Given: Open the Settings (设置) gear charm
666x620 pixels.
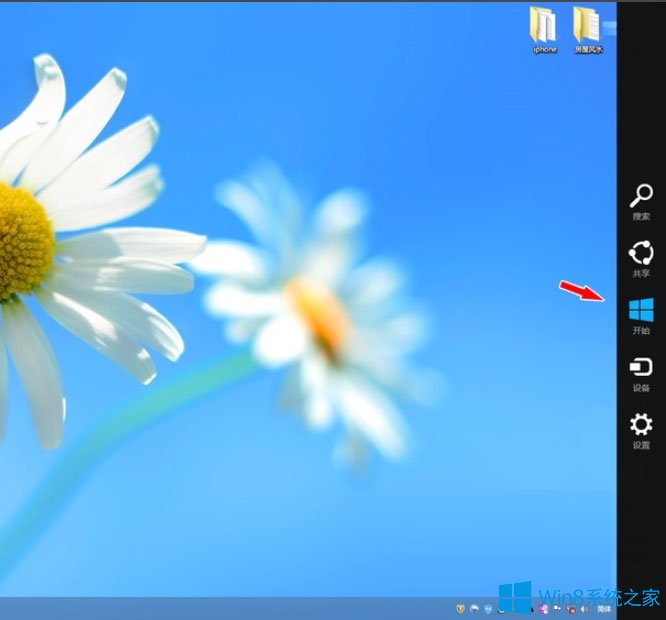Looking at the screenshot, I should [641, 428].
